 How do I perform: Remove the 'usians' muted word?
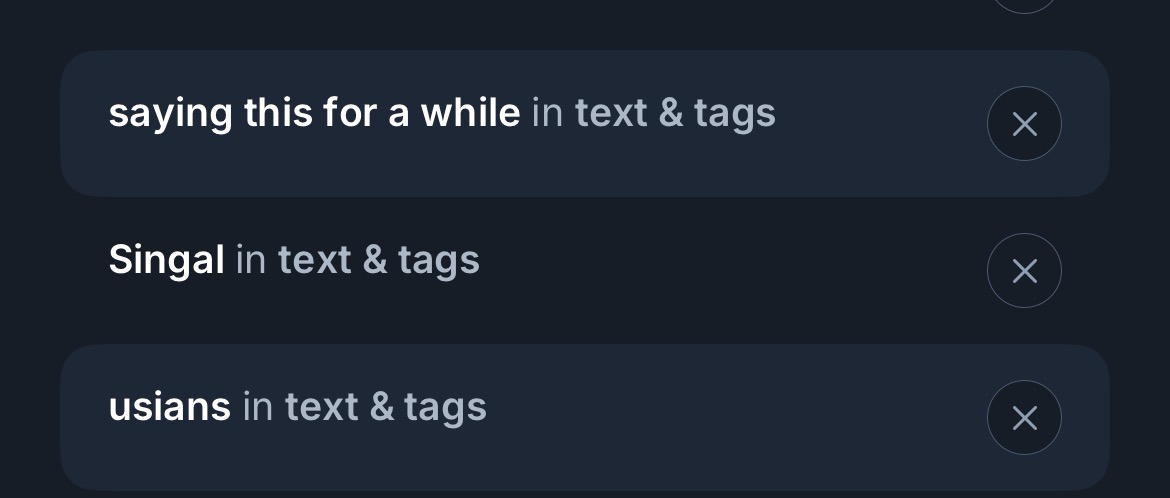[x=1024, y=418]
